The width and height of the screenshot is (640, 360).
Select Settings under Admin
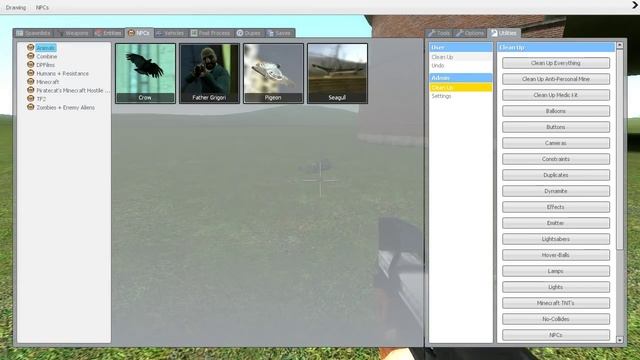(461, 96)
